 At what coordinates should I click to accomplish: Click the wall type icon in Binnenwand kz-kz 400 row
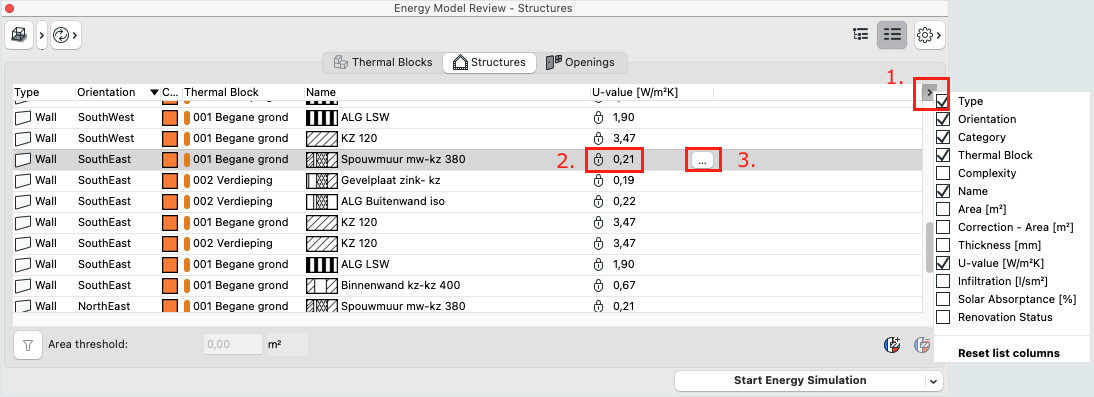tap(23, 285)
